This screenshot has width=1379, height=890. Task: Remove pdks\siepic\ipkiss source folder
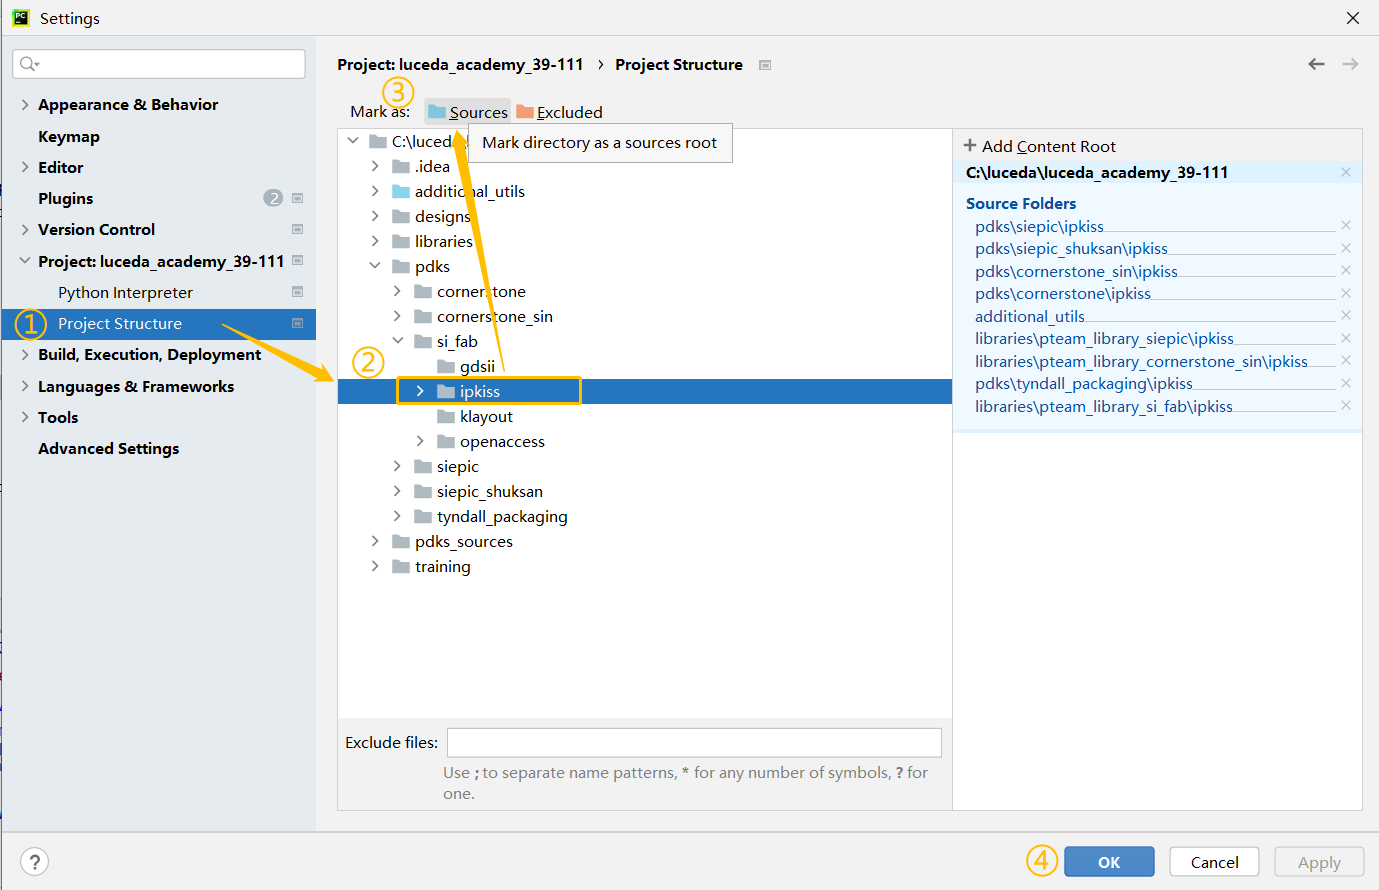coord(1346,226)
